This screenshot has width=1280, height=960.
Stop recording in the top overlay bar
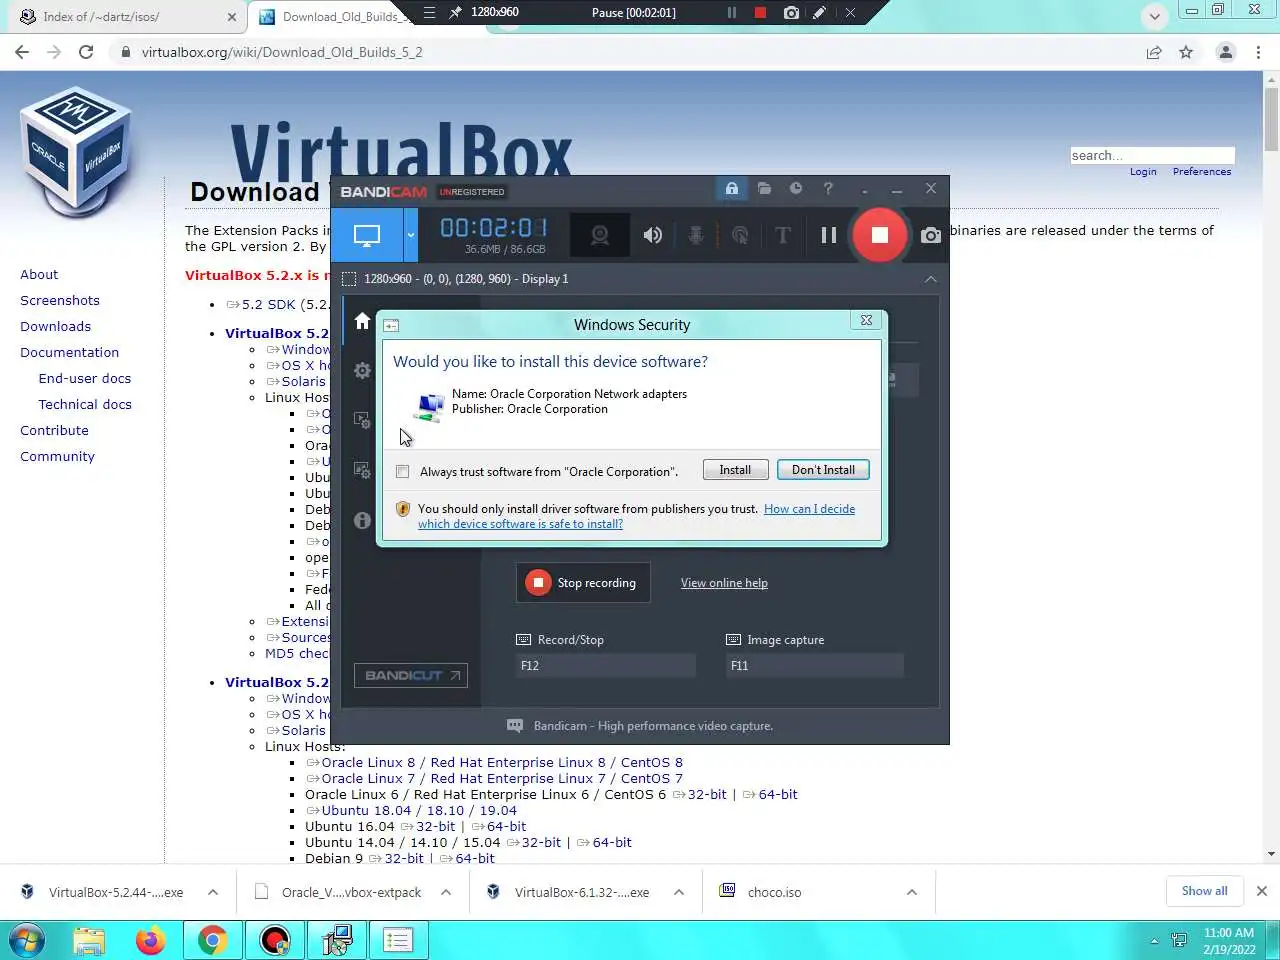pyautogui.click(x=760, y=13)
